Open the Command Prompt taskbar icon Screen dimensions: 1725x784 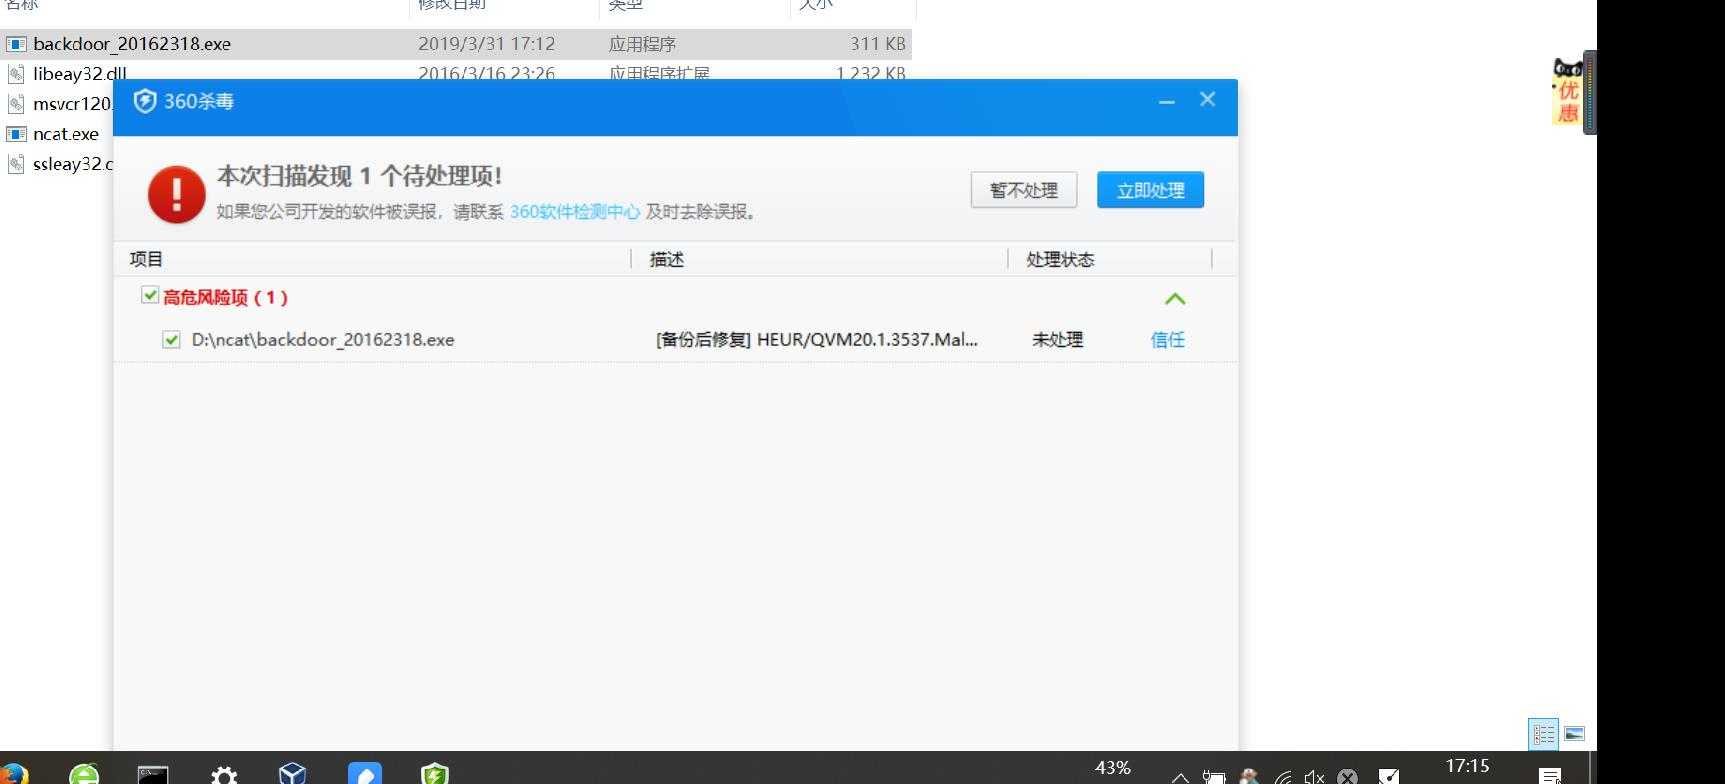pyautogui.click(x=153, y=775)
